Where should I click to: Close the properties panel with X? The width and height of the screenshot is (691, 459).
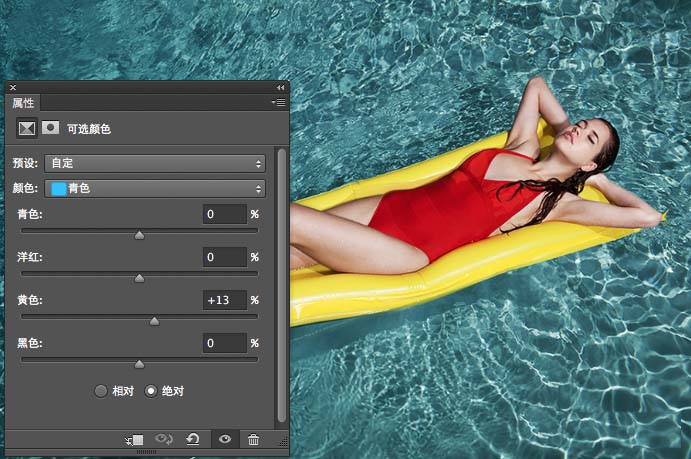13,88
